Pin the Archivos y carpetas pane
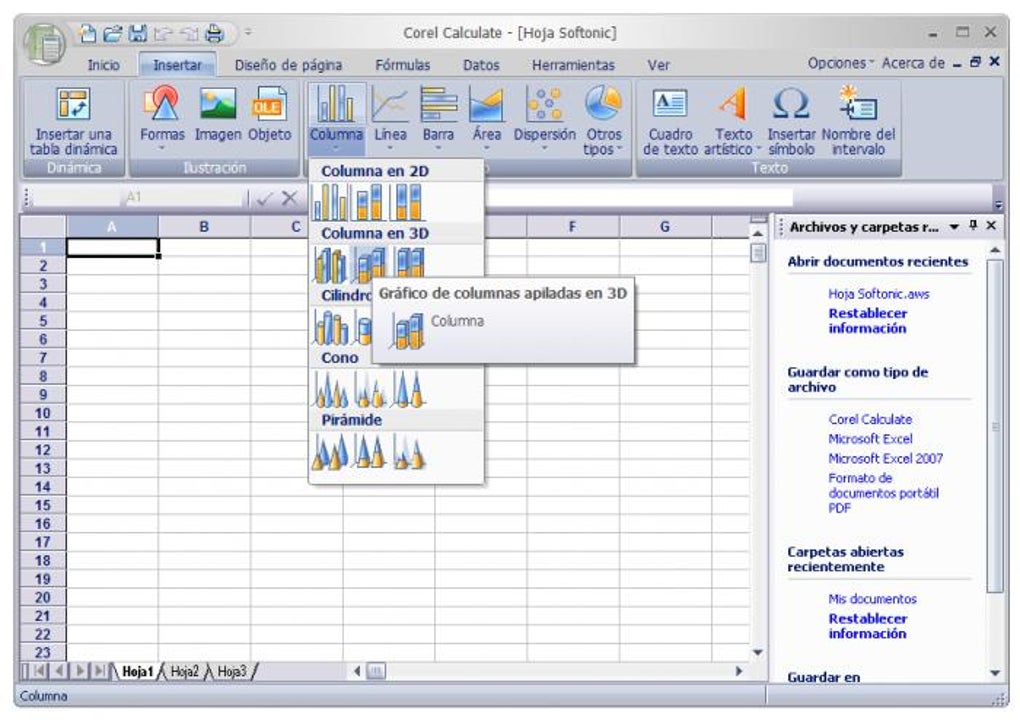 click(x=973, y=225)
